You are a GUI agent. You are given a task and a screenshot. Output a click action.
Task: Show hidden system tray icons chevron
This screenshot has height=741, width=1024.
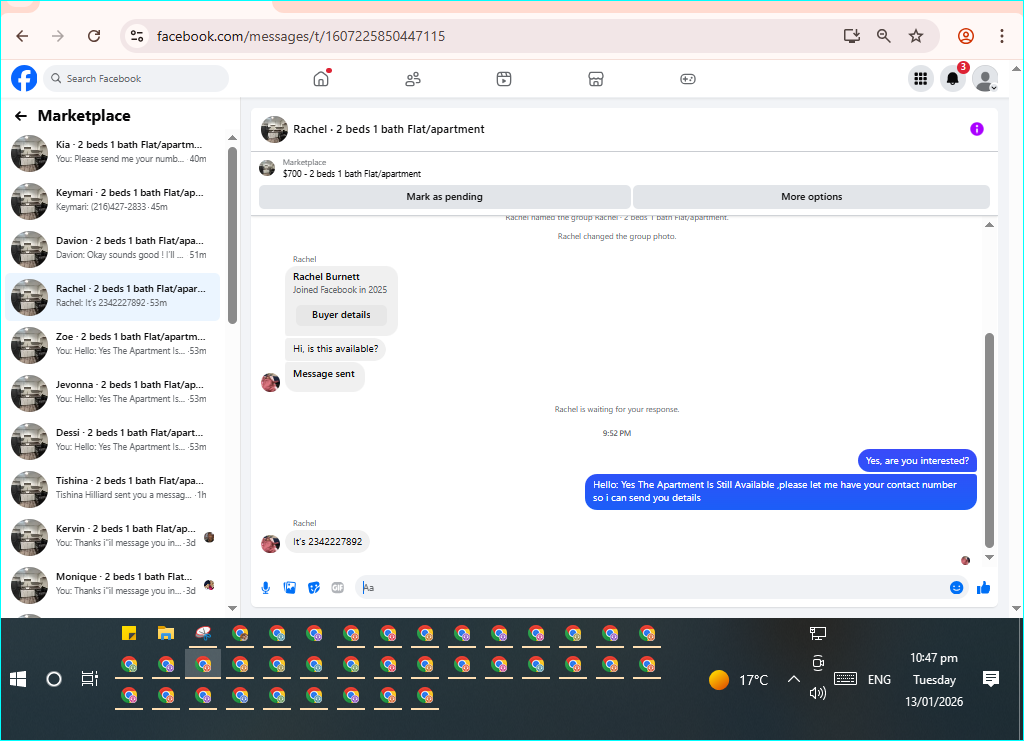point(793,679)
